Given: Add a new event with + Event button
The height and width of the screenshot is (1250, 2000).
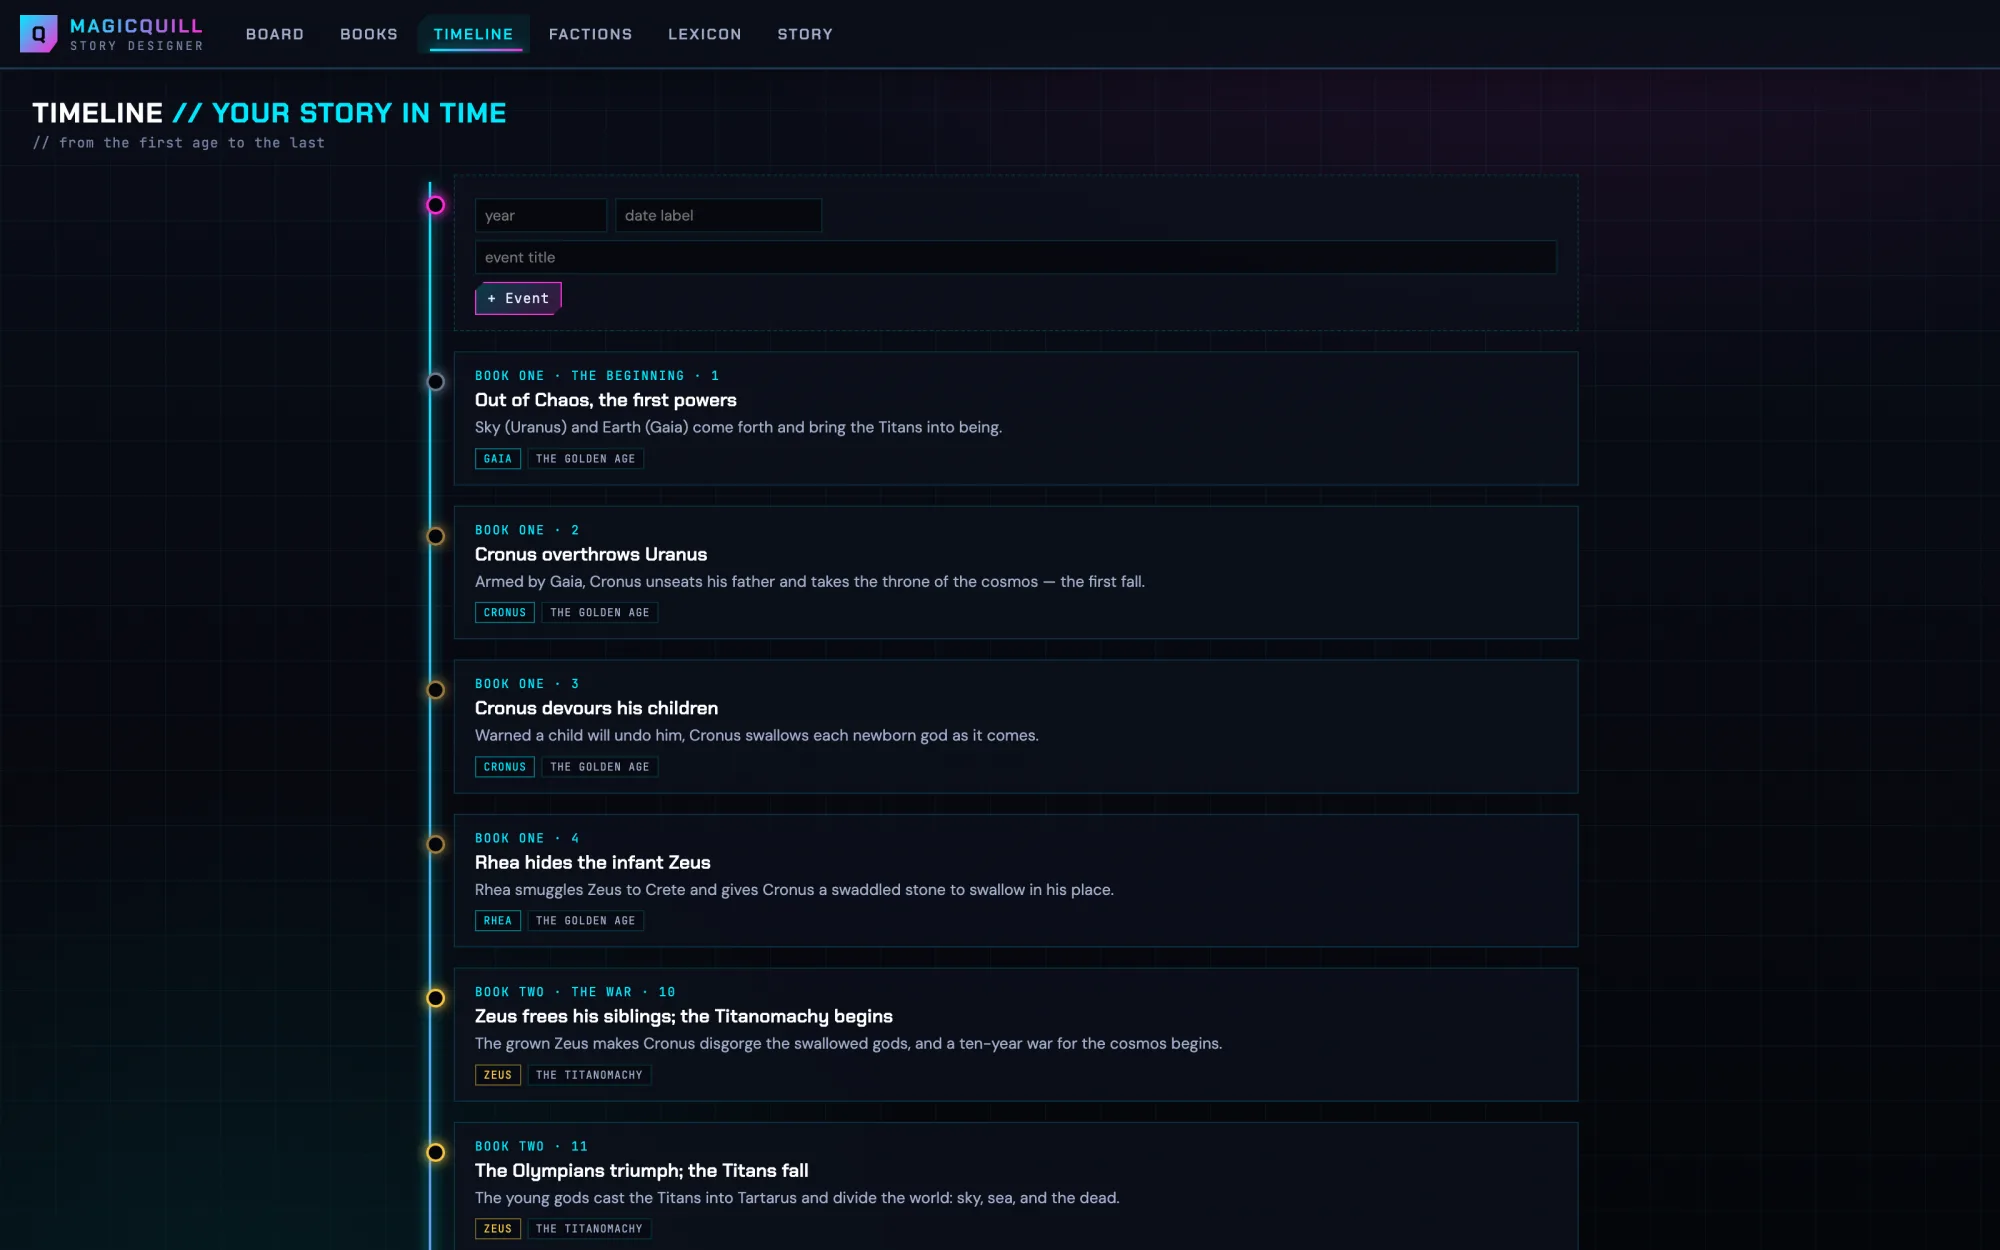Looking at the screenshot, I should [x=518, y=298].
